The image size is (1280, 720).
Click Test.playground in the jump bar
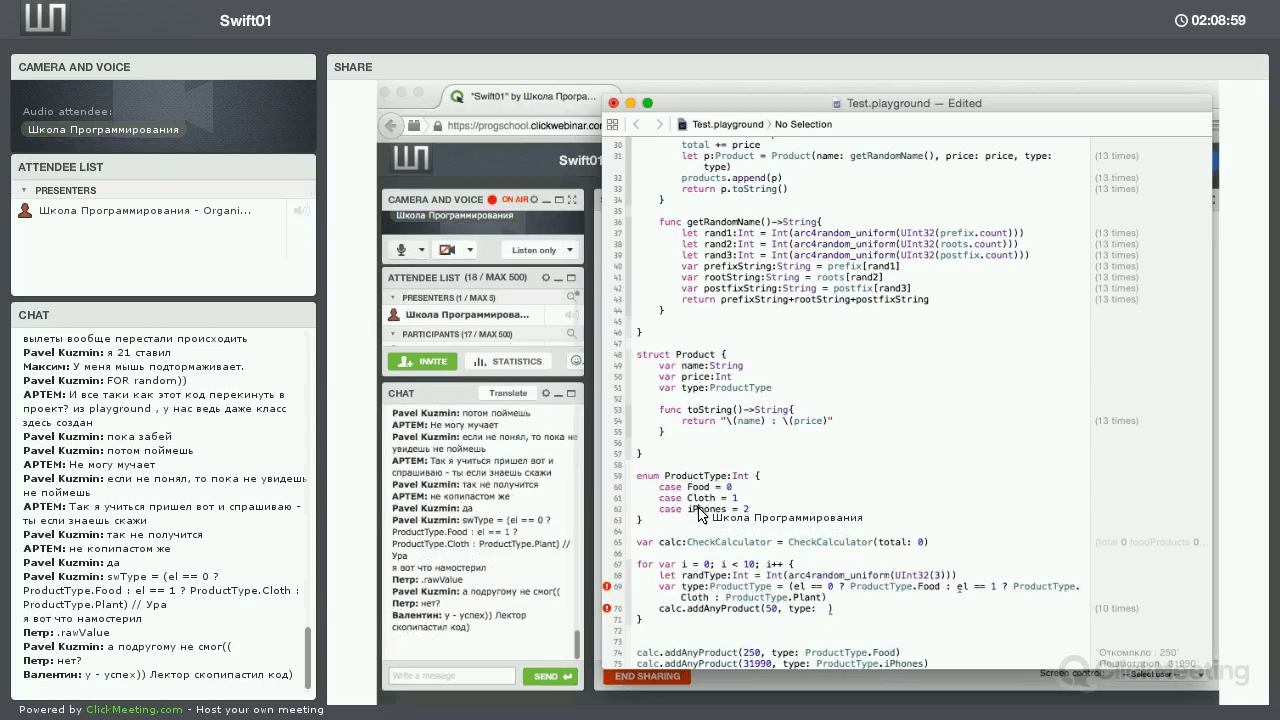[x=727, y=125]
